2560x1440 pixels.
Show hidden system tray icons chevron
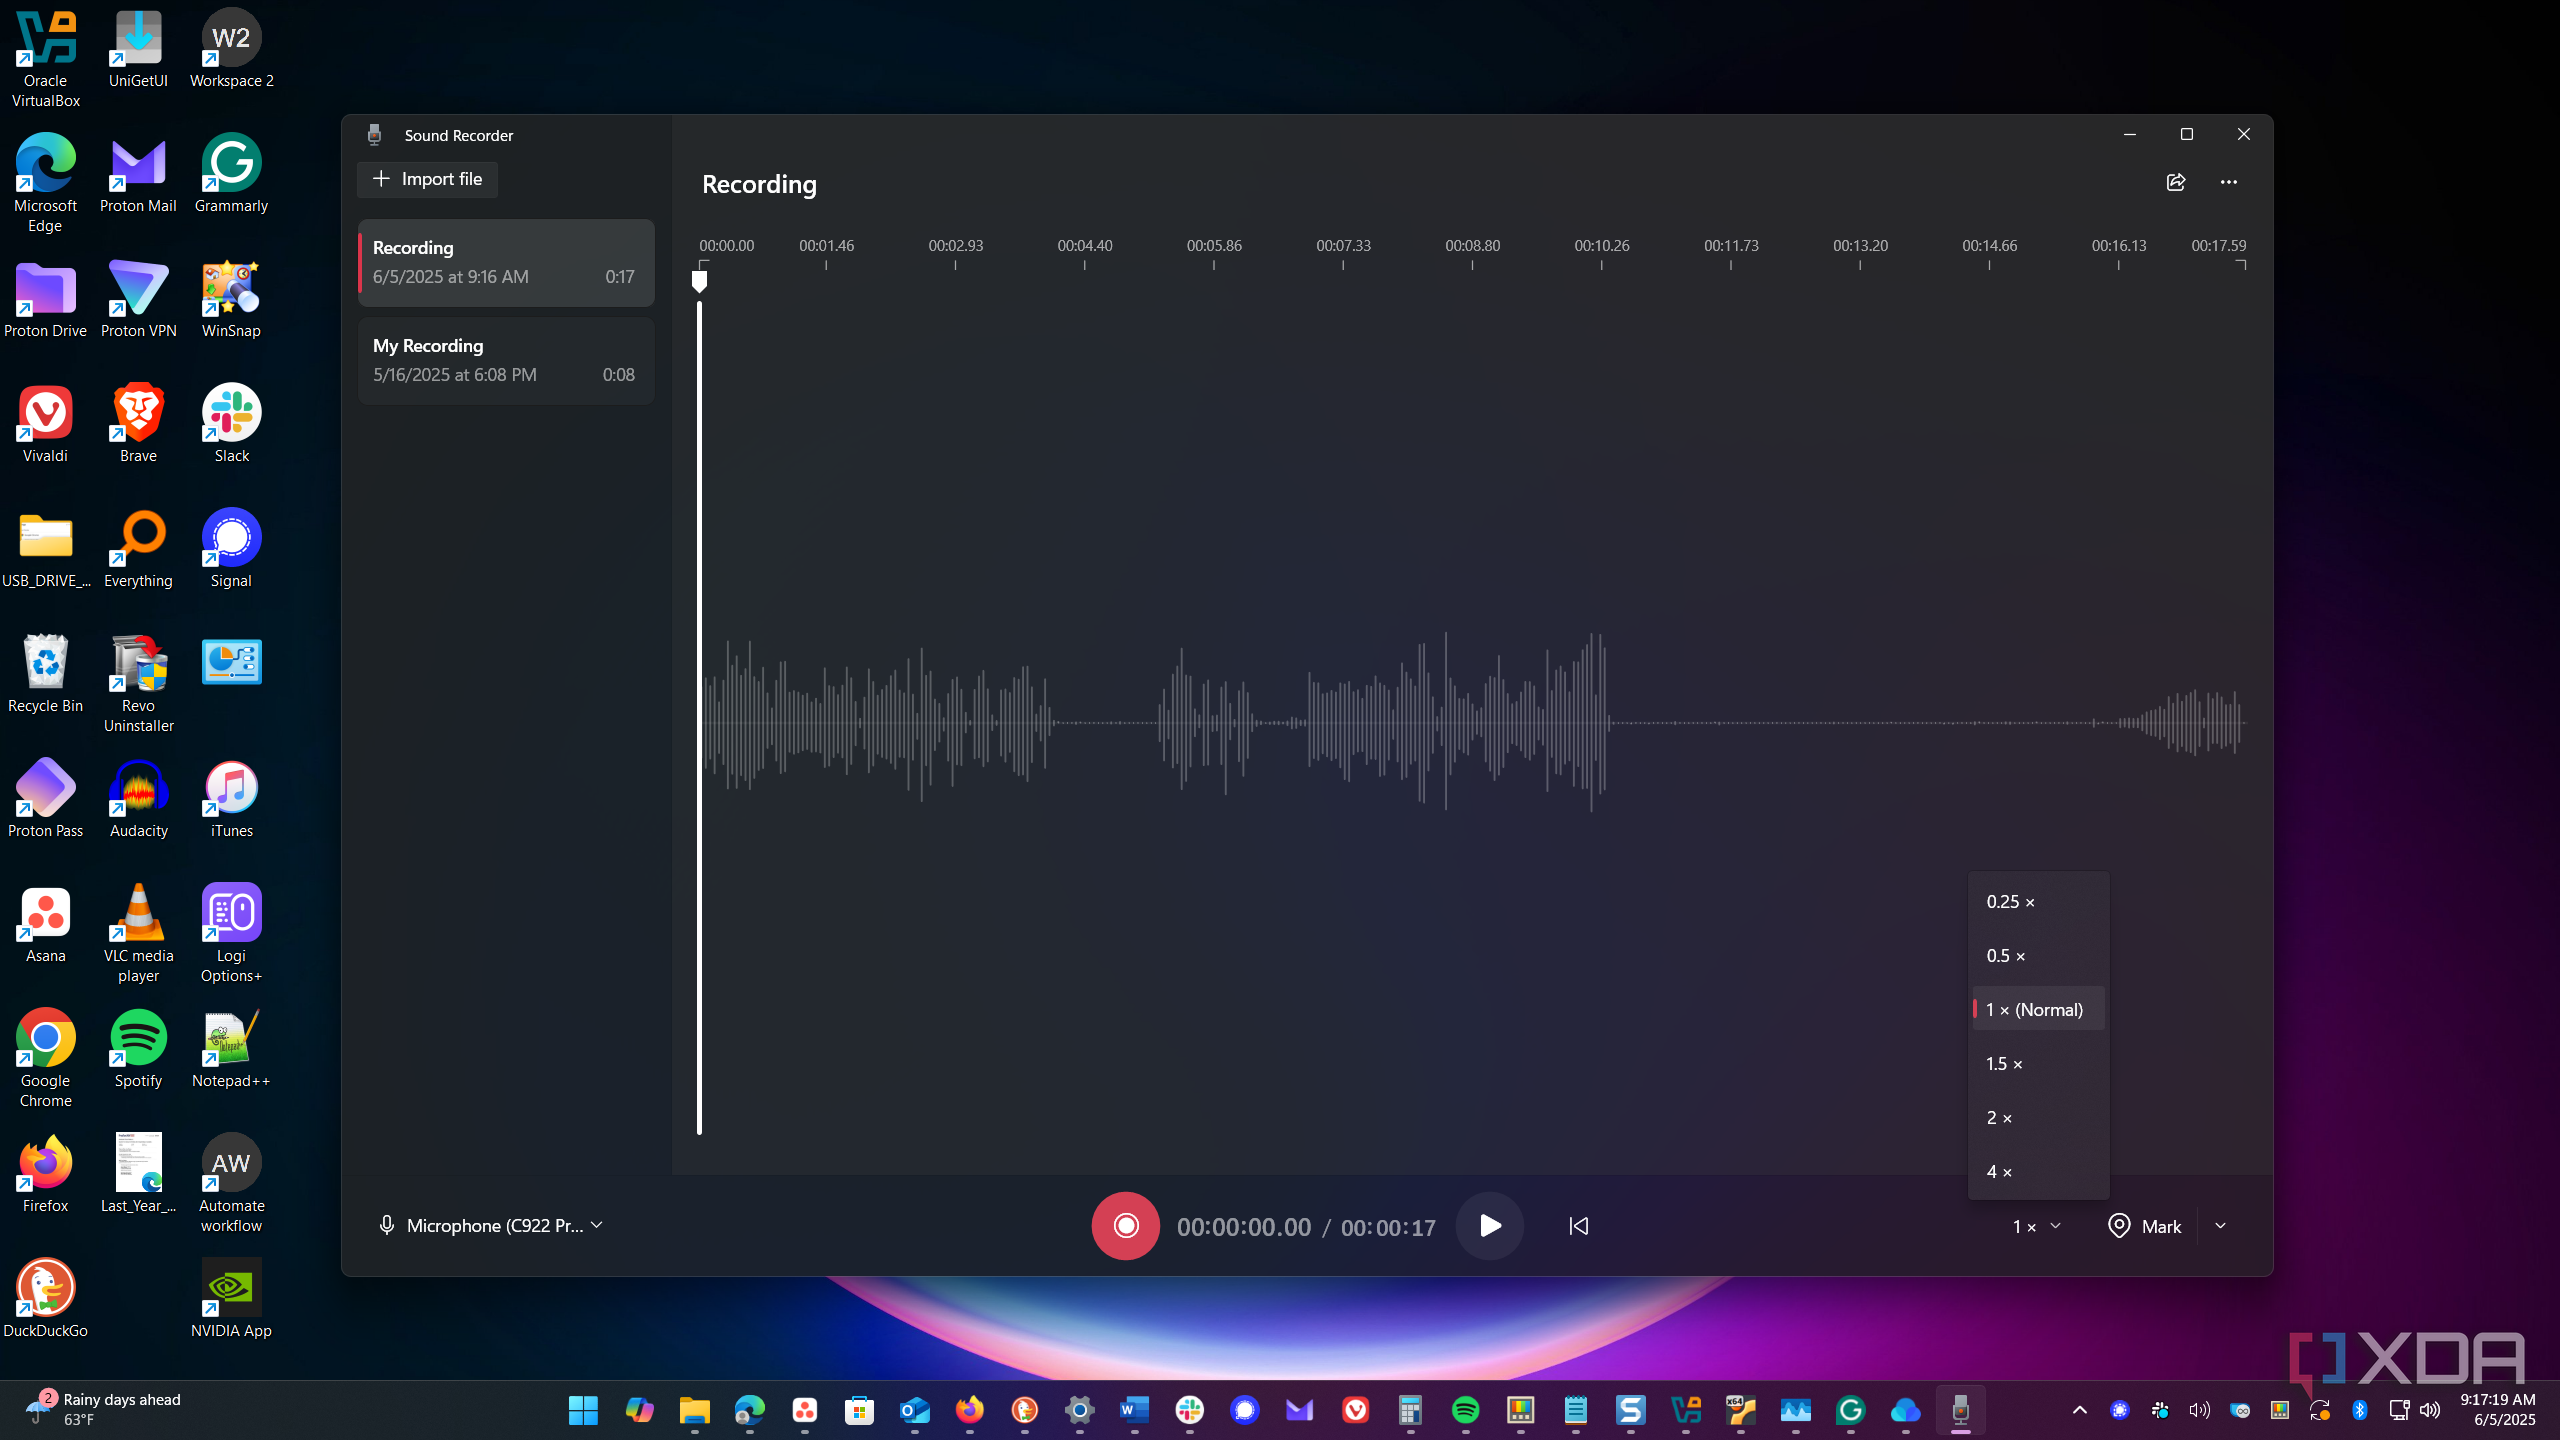click(2079, 1410)
